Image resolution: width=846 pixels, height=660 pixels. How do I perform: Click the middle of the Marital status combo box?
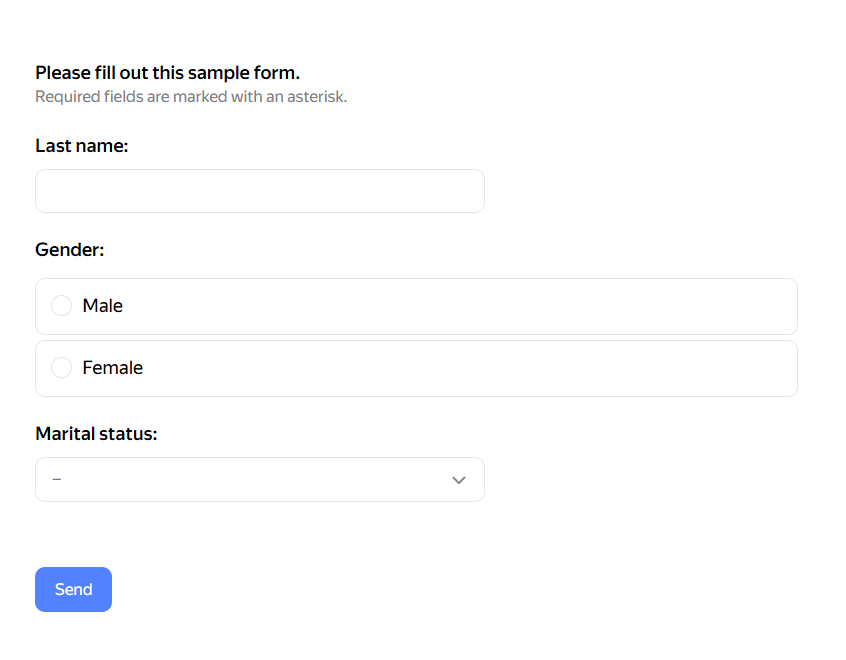pos(259,480)
